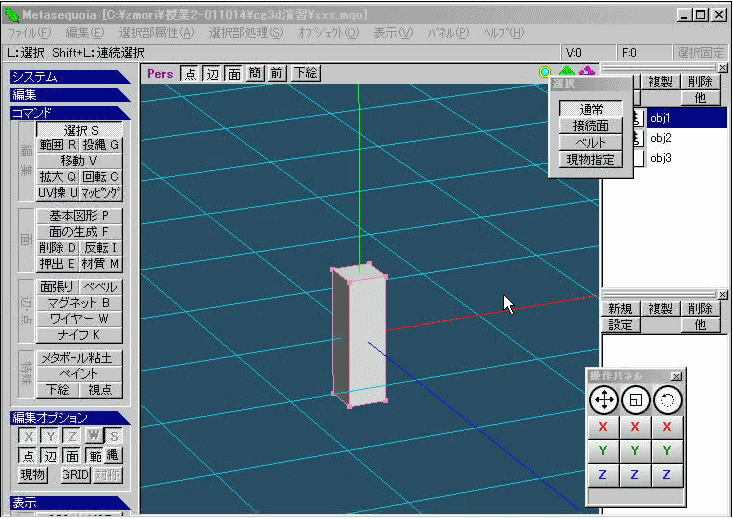Activate the 移動 V move command
Screen dimensions: 733x519
click(79, 161)
